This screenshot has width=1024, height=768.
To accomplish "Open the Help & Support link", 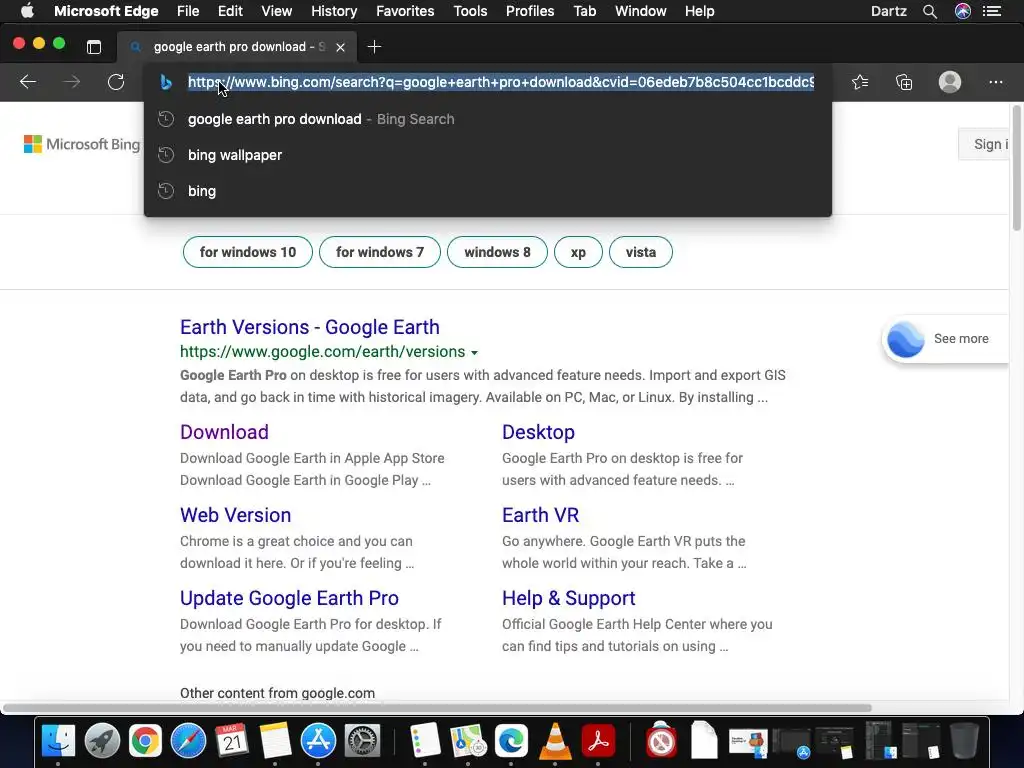I will [568, 598].
